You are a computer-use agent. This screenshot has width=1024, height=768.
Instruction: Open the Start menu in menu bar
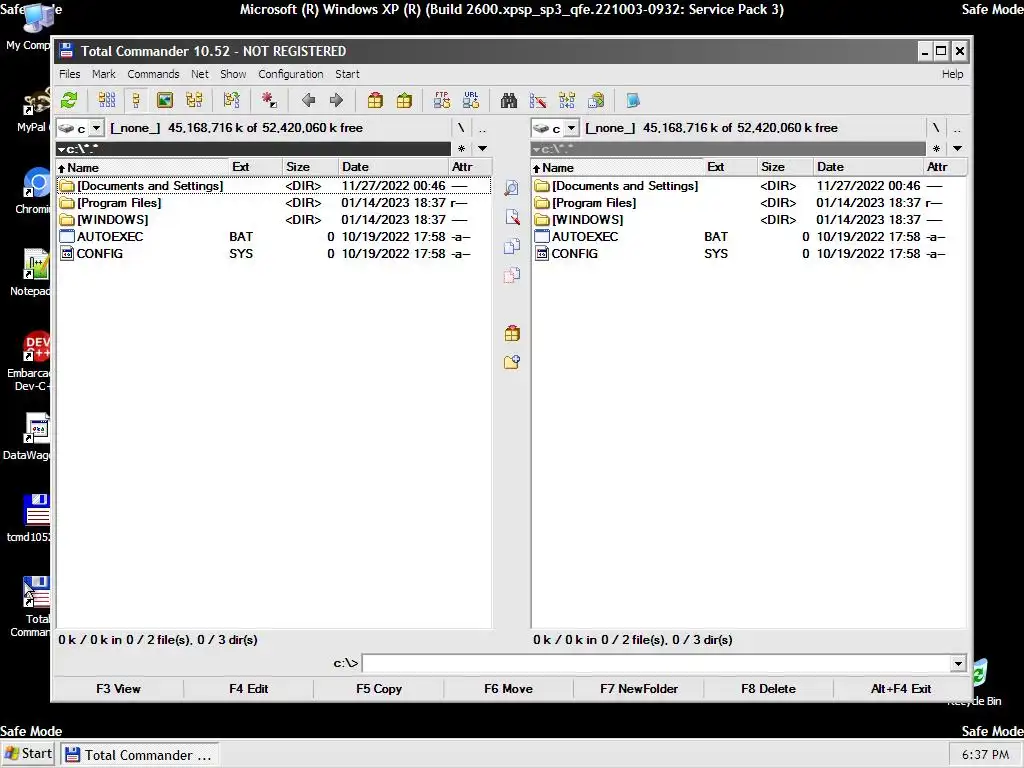pyautogui.click(x=347, y=74)
